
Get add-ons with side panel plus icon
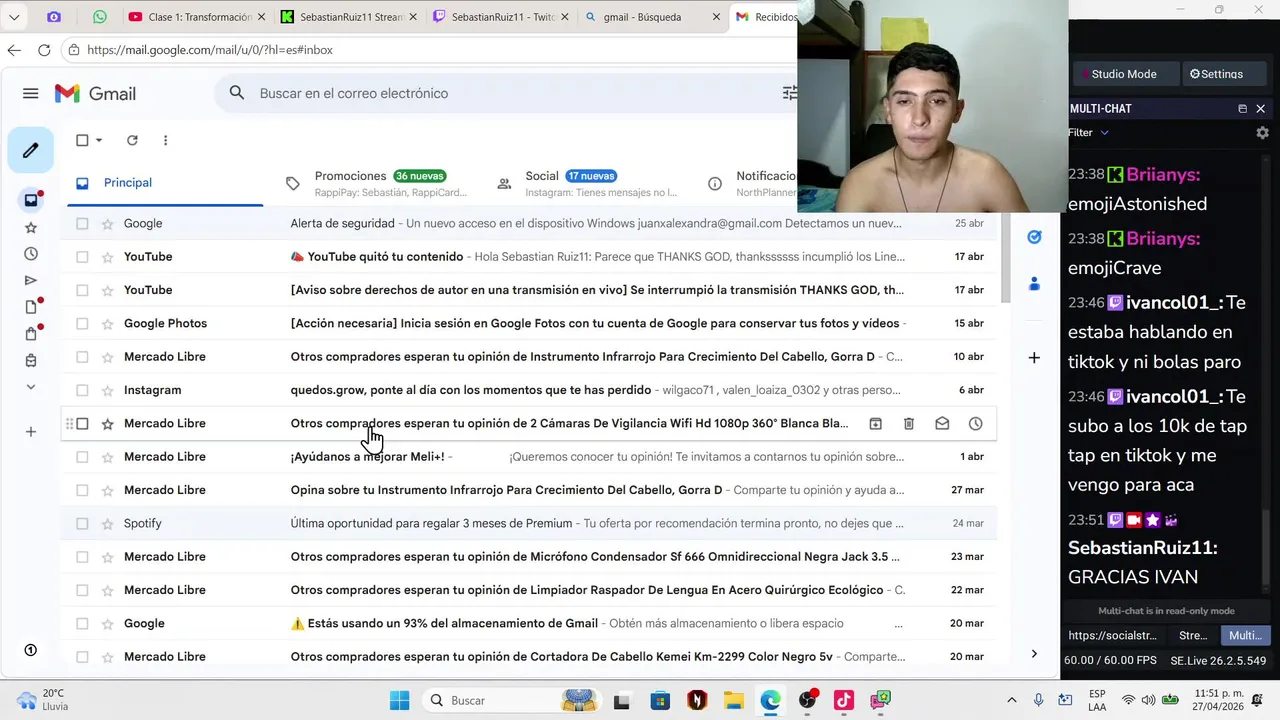[x=1034, y=358]
